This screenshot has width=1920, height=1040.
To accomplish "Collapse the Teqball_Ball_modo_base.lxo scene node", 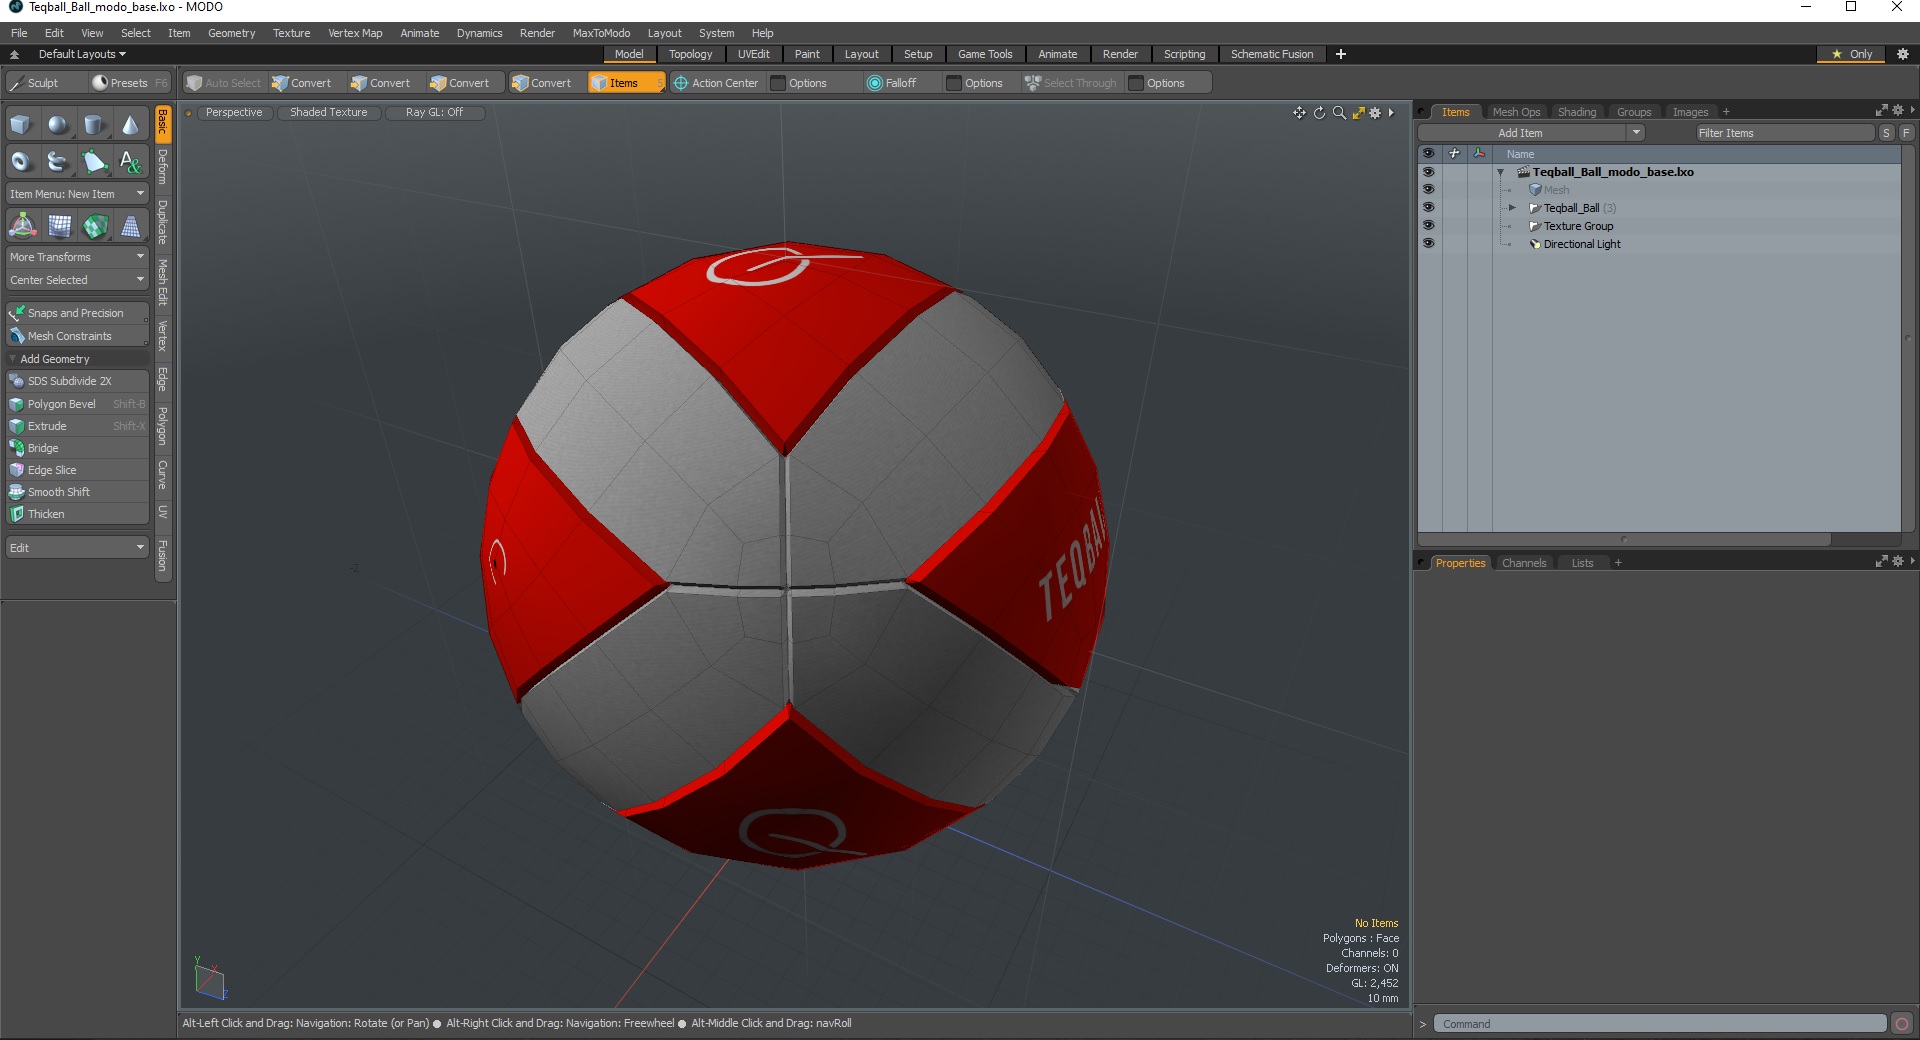I will coord(1500,172).
